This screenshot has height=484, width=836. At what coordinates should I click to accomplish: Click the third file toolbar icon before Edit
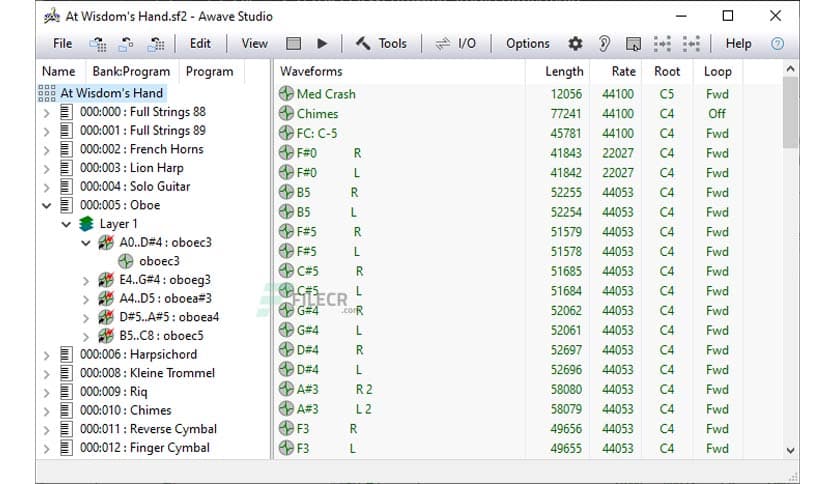pos(156,44)
